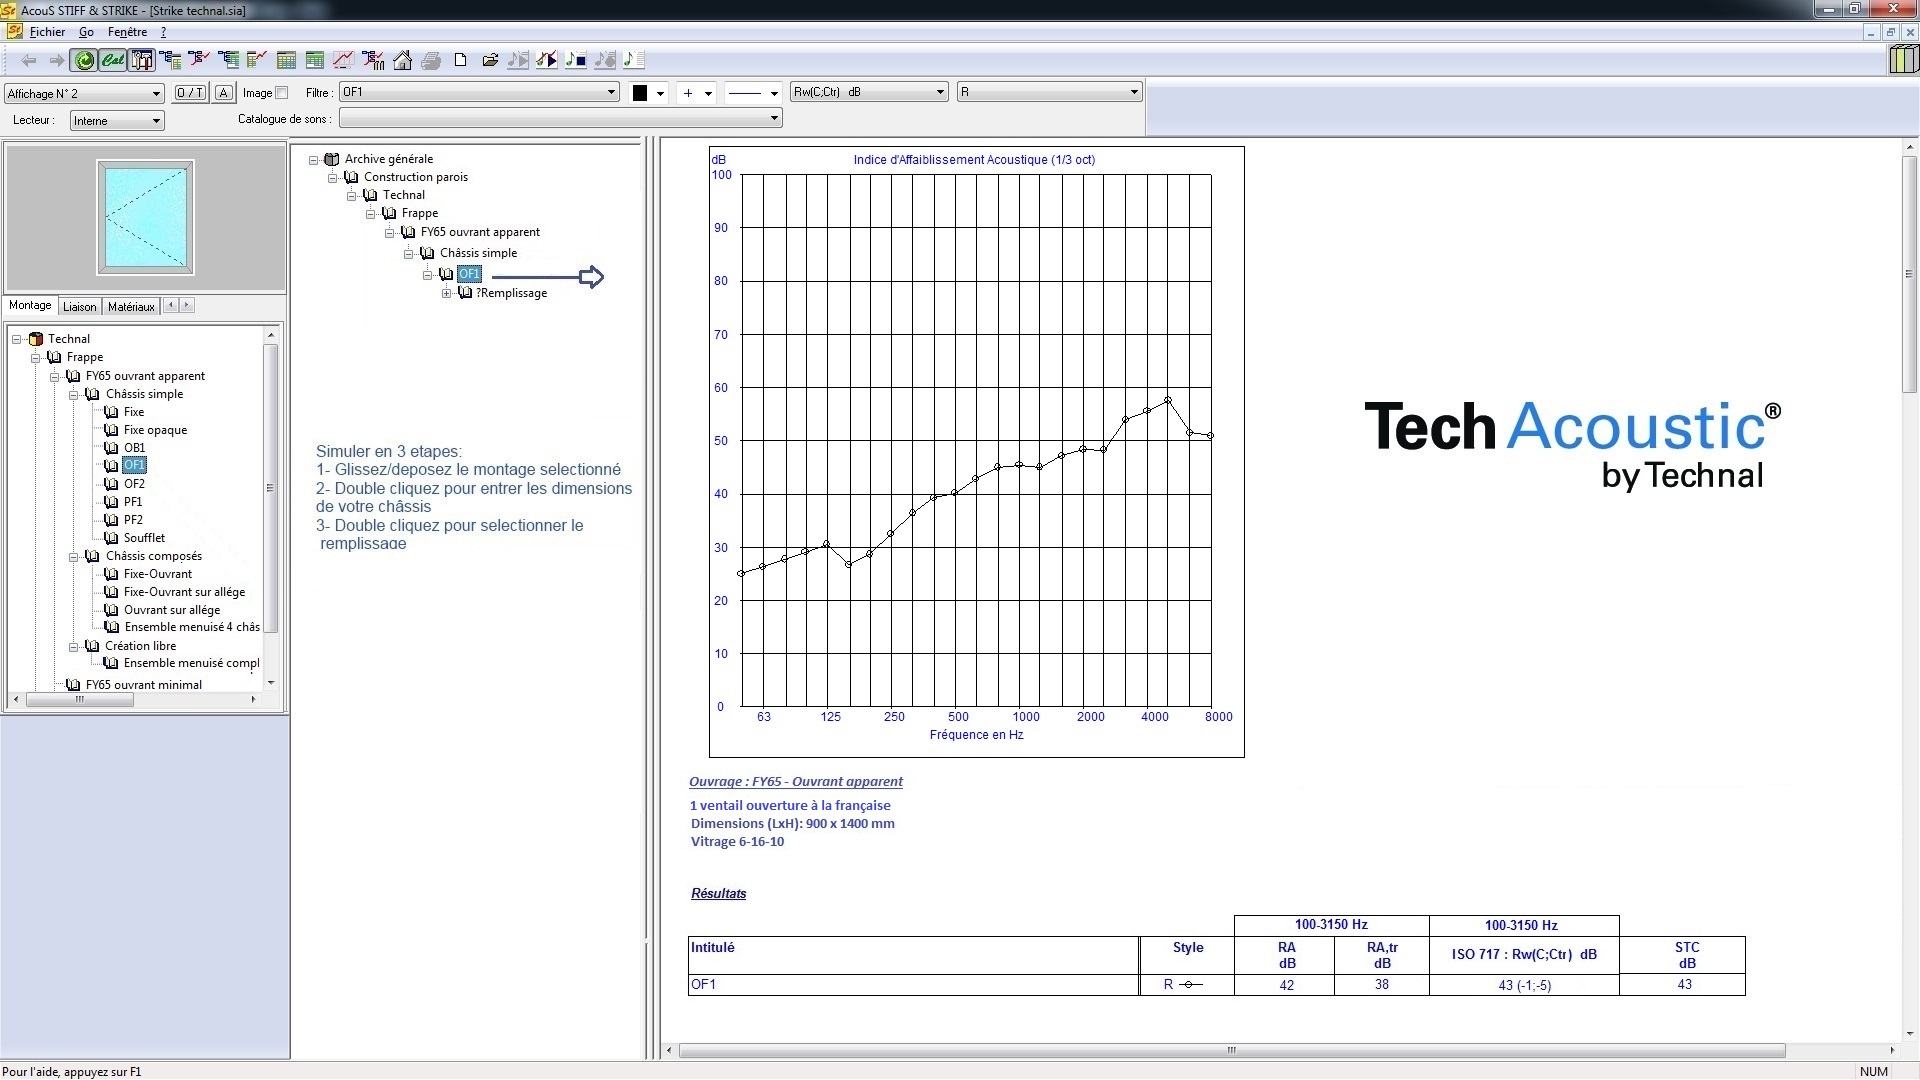Create a new blank document icon
Screen dimensions: 1920x1080
[460, 61]
